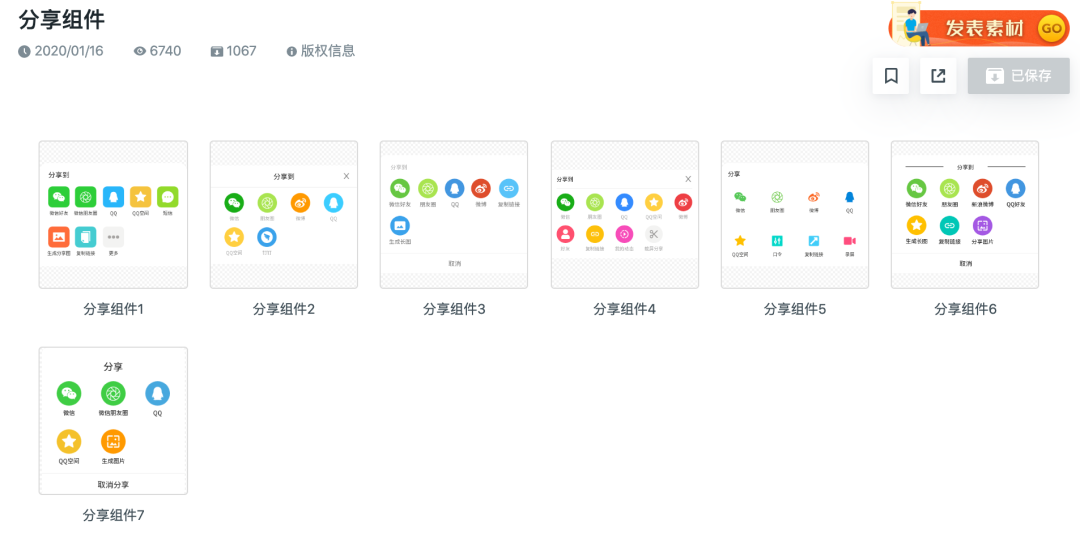Click 生成分享图 orange picture icon in 分享组件1
Image resolution: width=1080 pixels, height=546 pixels.
point(59,237)
